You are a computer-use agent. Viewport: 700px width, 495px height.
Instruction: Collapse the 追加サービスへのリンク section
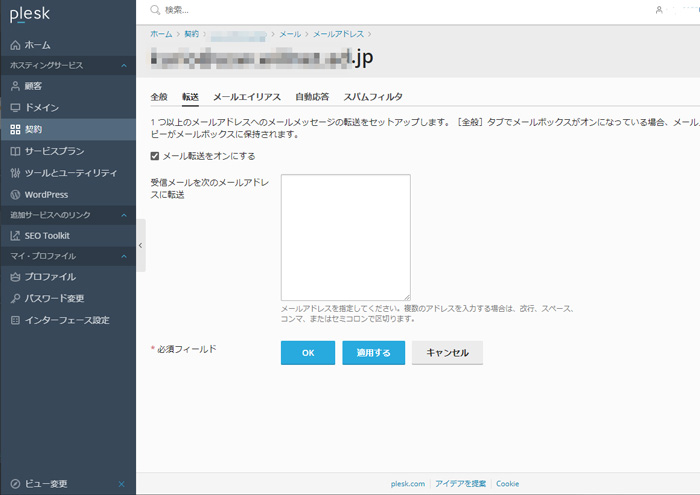[x=123, y=215]
